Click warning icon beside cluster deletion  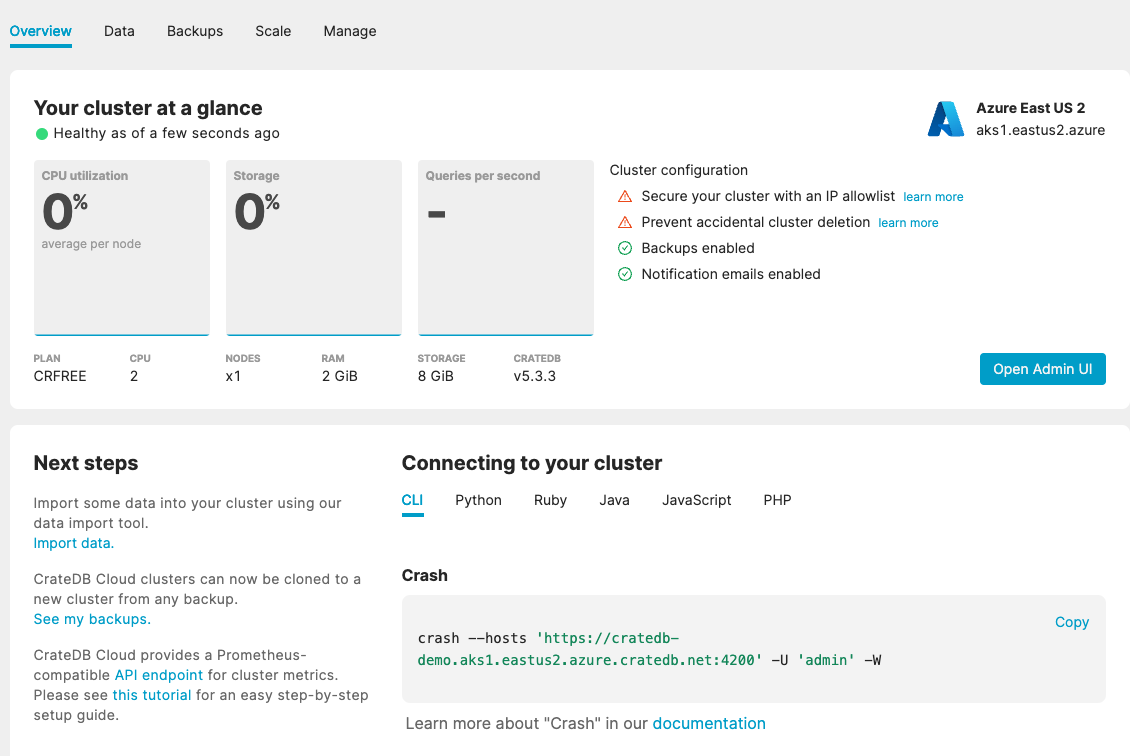point(625,223)
